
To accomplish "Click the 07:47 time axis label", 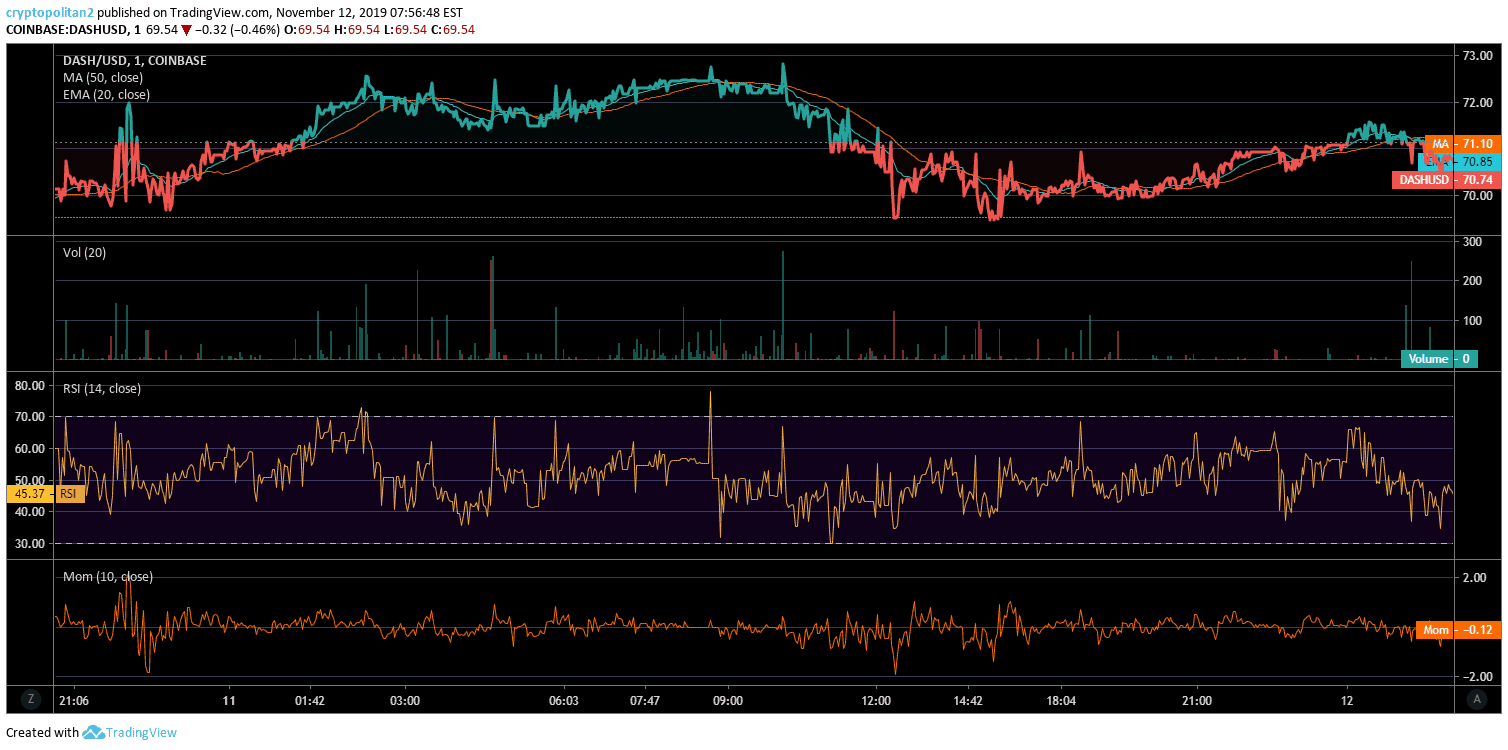I will 646,700.
